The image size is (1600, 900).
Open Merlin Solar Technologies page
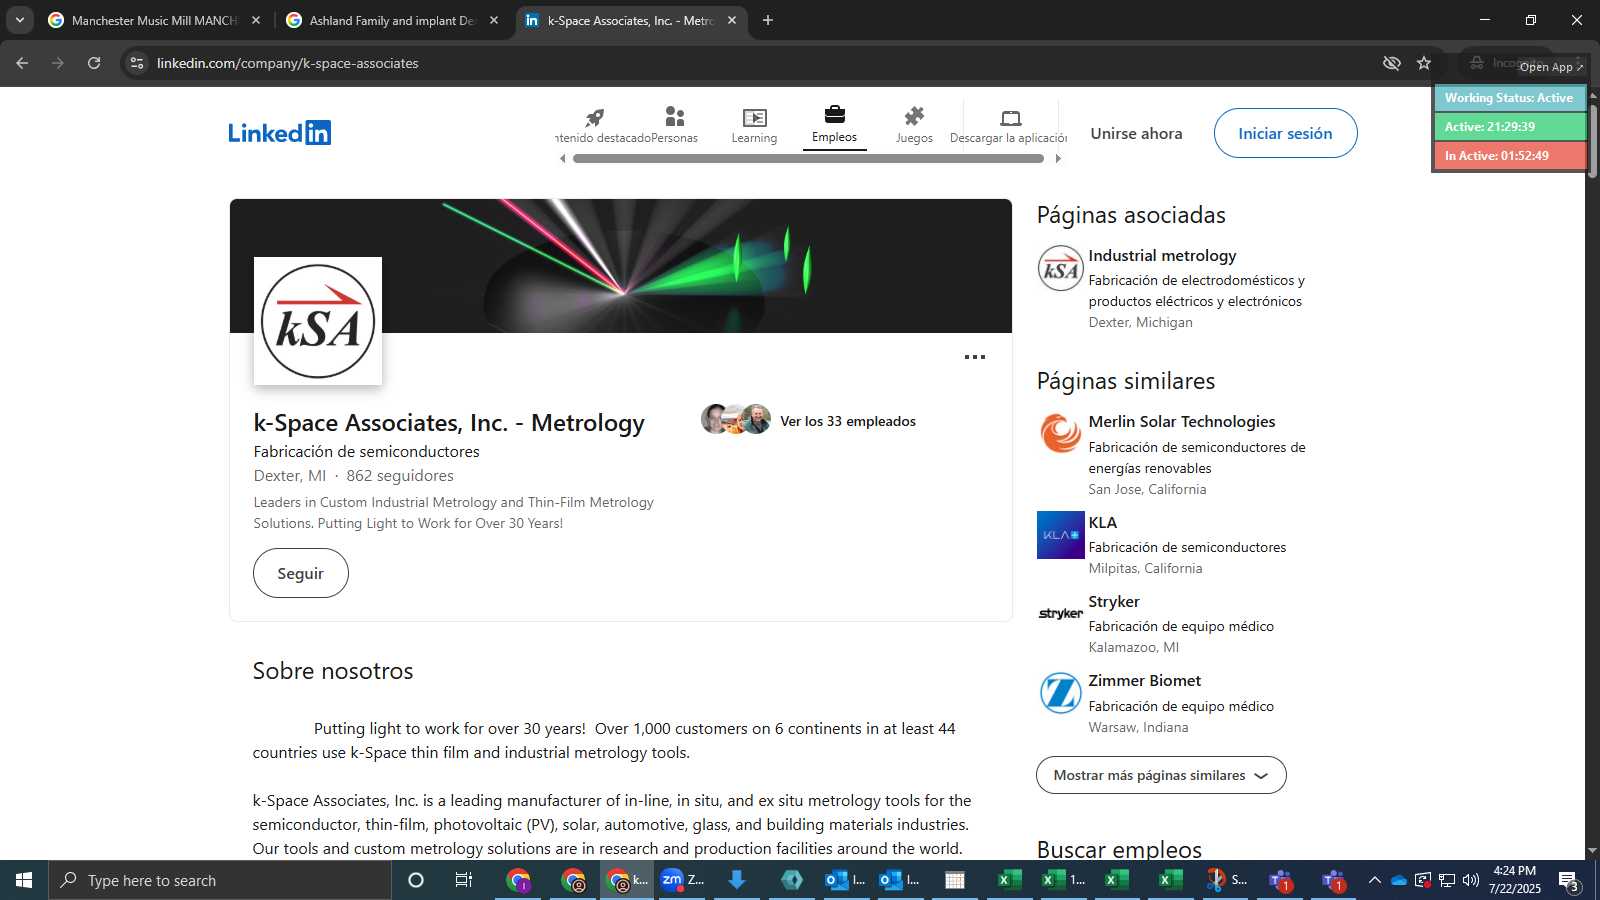click(x=1182, y=422)
